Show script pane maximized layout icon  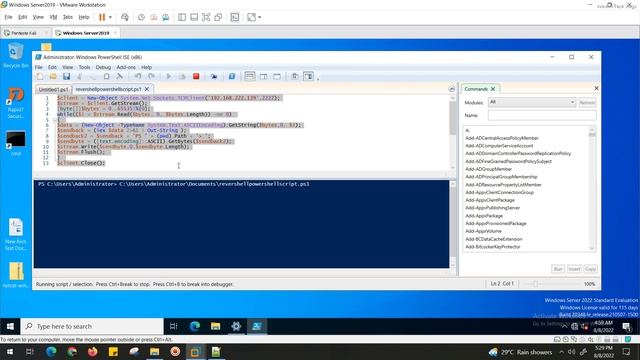click(x=277, y=76)
